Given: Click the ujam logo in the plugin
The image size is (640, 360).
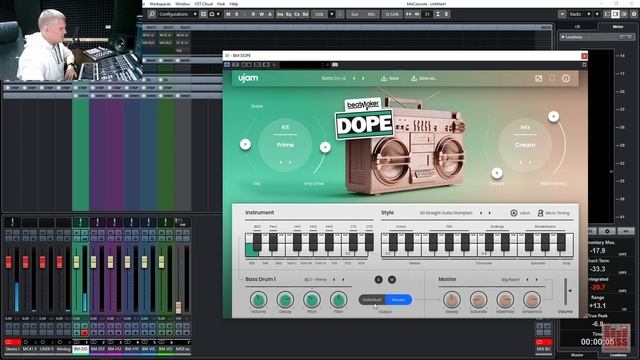Looking at the screenshot, I should pyautogui.click(x=248, y=78).
